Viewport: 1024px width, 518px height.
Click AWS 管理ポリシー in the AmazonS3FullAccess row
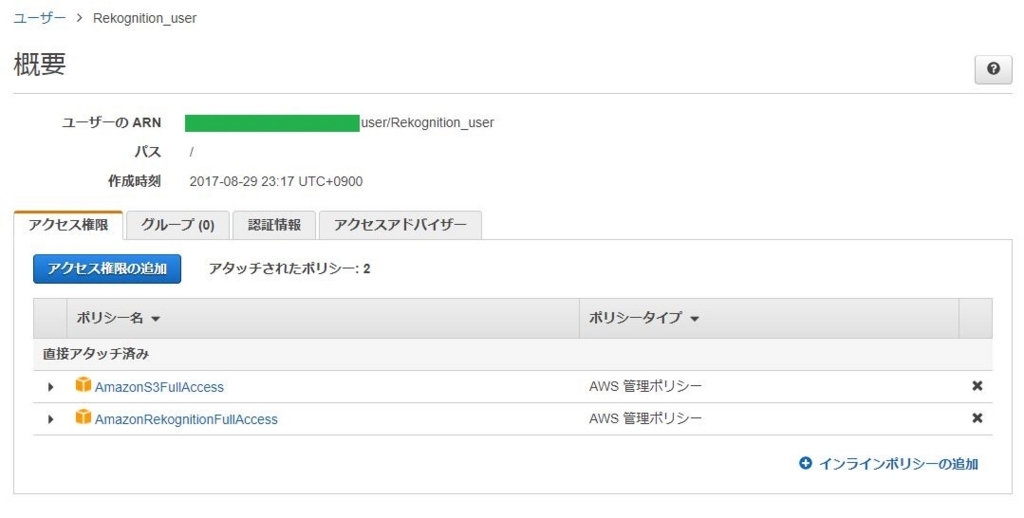[x=645, y=386]
